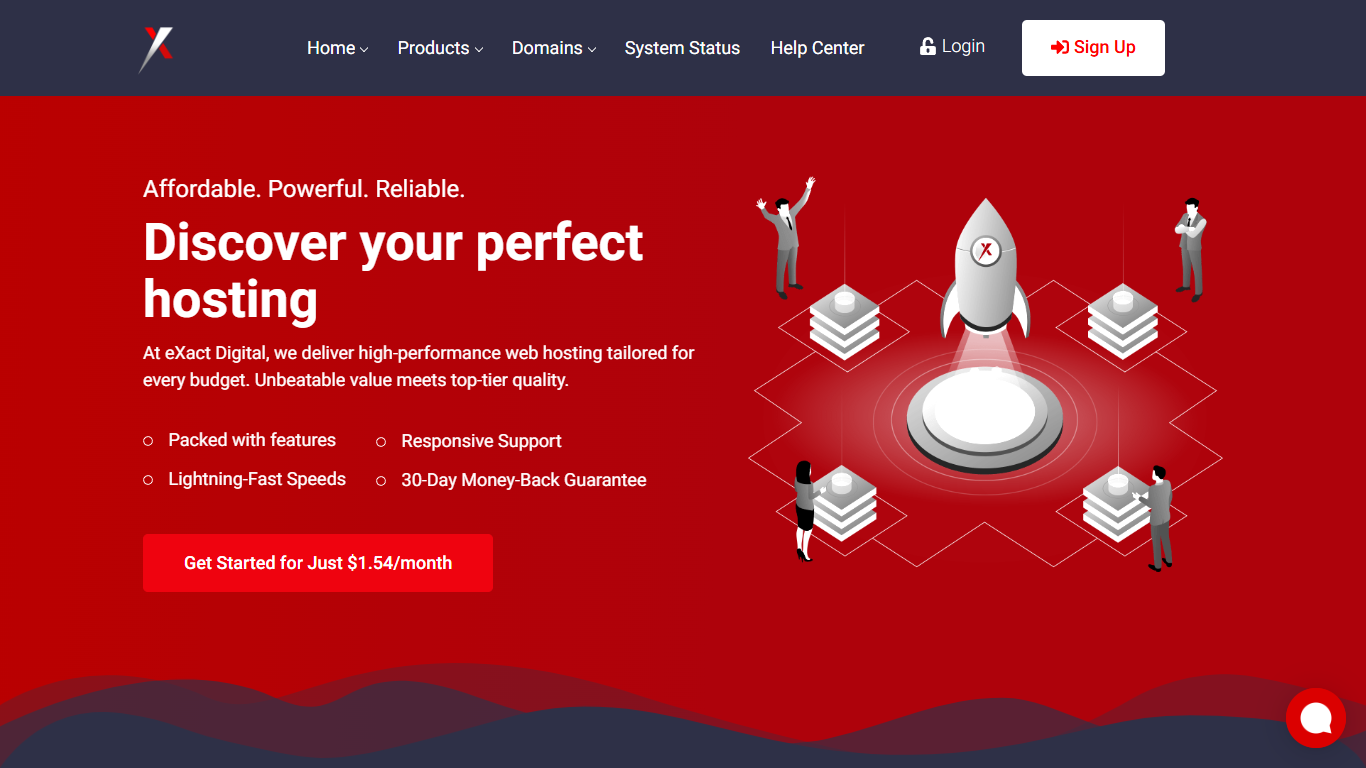
Task: Click the 'Discover your perfect hosting' headline
Action: coord(393,270)
